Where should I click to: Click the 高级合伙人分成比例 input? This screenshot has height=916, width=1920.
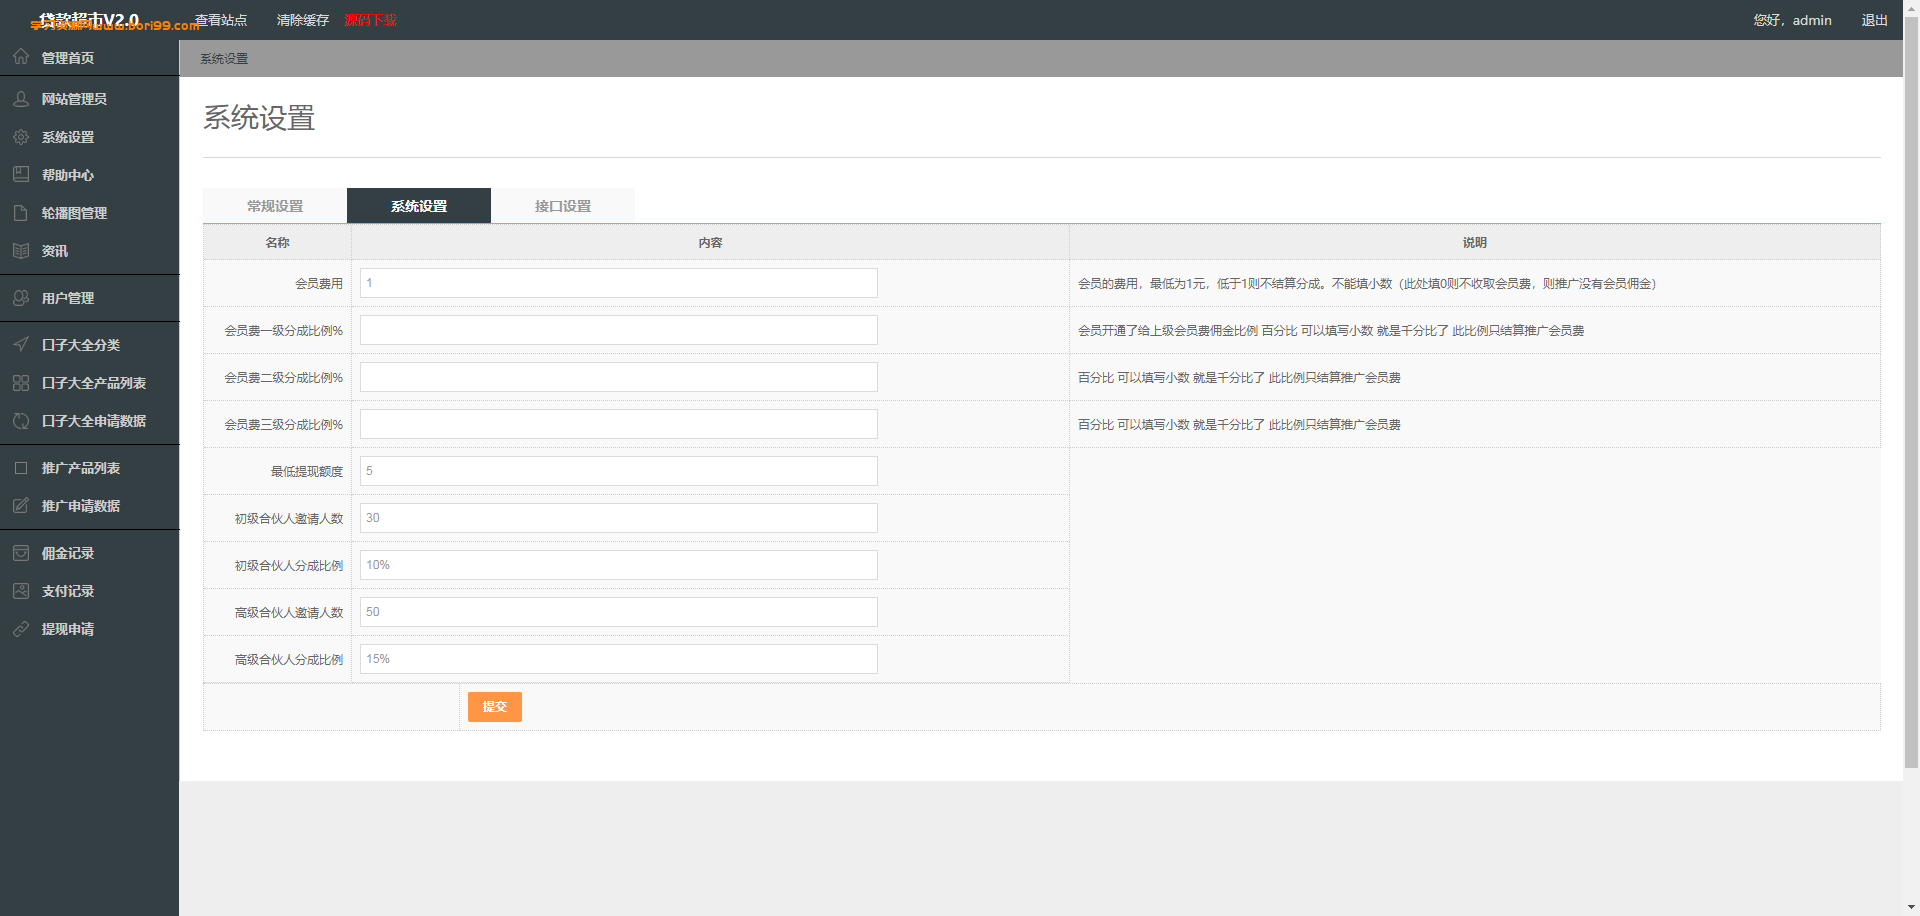(619, 659)
